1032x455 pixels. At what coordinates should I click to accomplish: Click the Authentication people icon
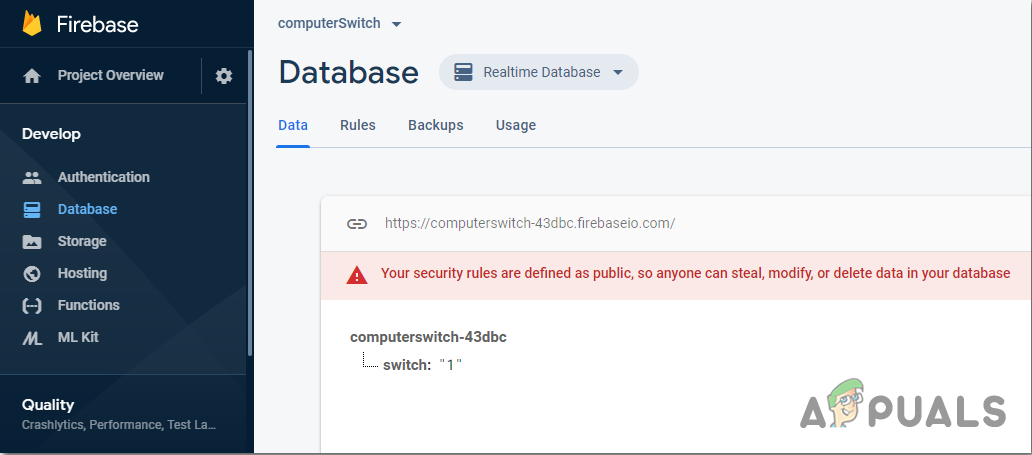click(32, 178)
